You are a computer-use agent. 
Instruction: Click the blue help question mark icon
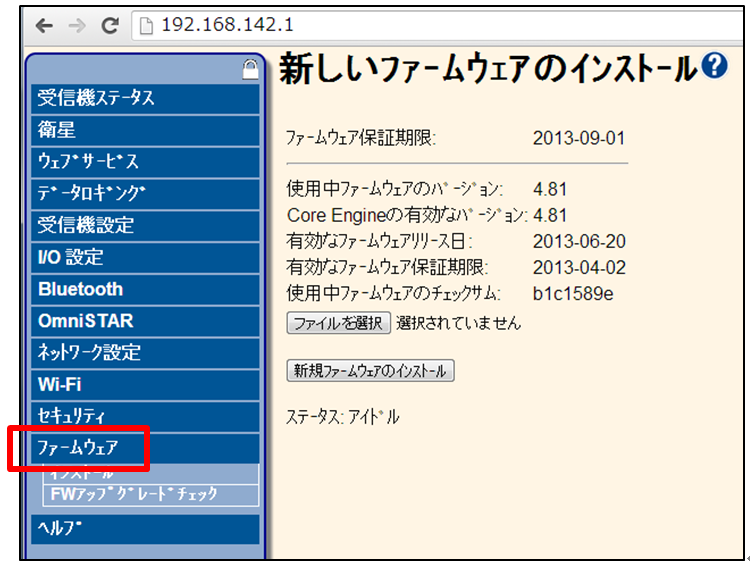(714, 67)
